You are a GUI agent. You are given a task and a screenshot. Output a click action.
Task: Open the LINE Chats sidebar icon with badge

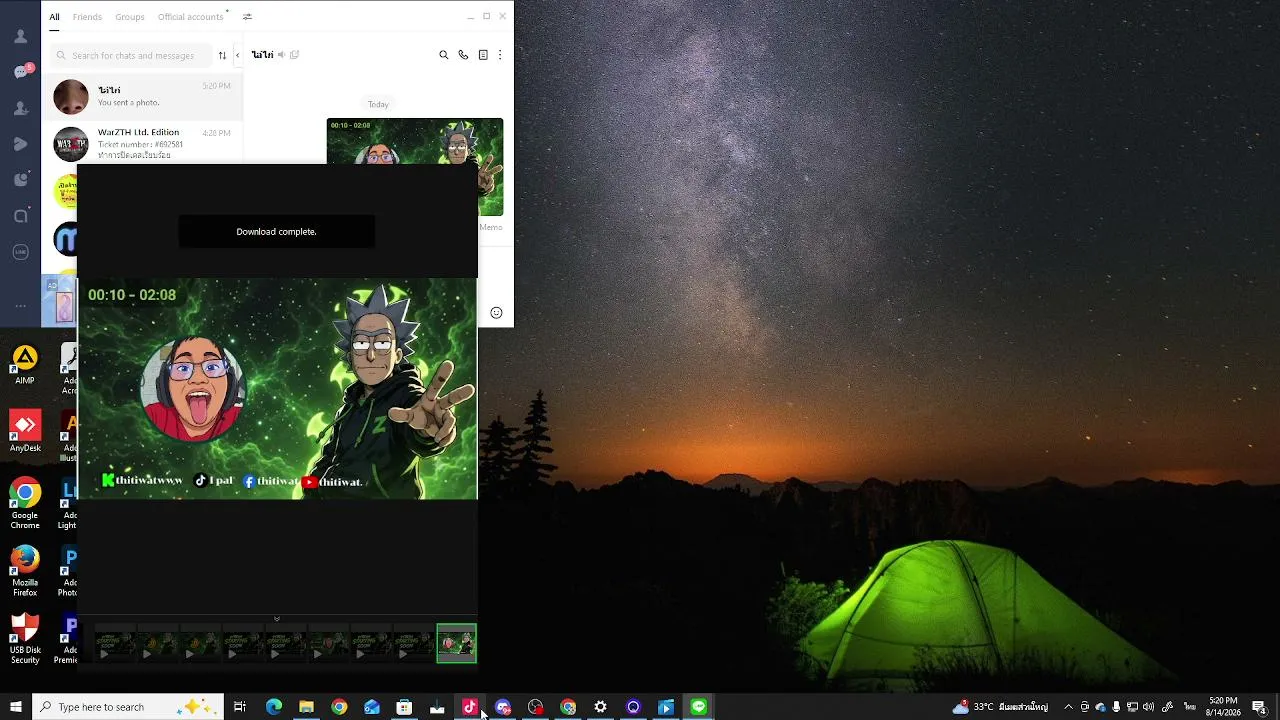click(x=21, y=72)
